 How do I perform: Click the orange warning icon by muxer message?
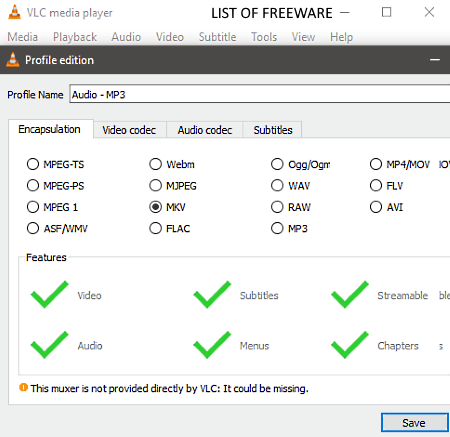23,387
